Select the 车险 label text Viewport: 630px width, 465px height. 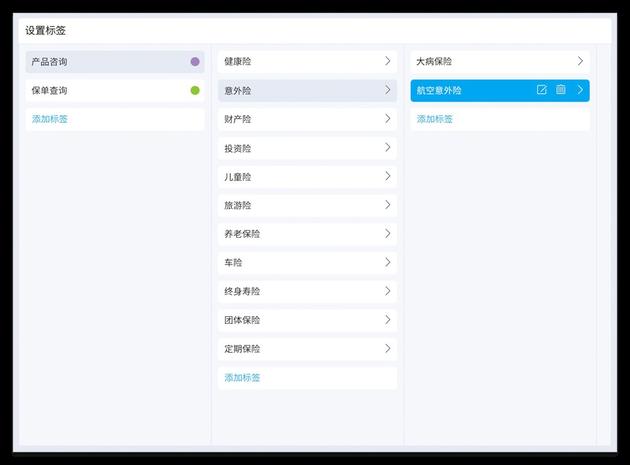click(x=233, y=263)
